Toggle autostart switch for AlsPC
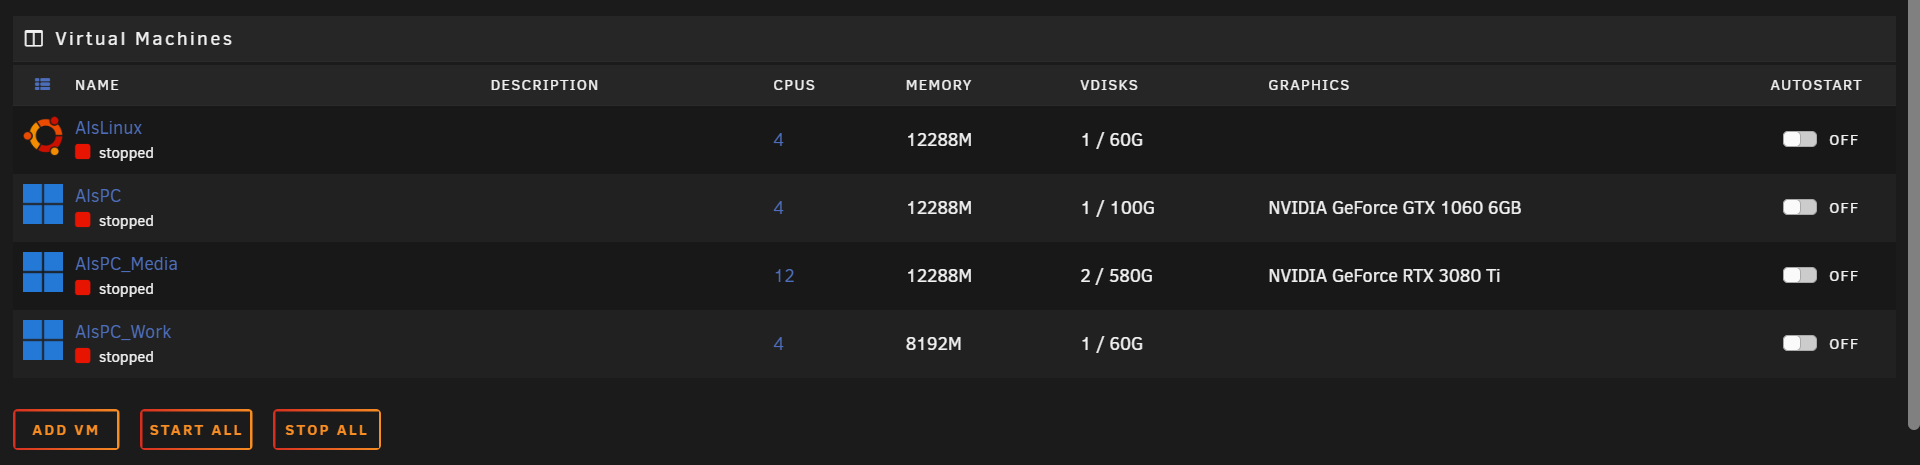The width and height of the screenshot is (1920, 465). pyautogui.click(x=1799, y=207)
